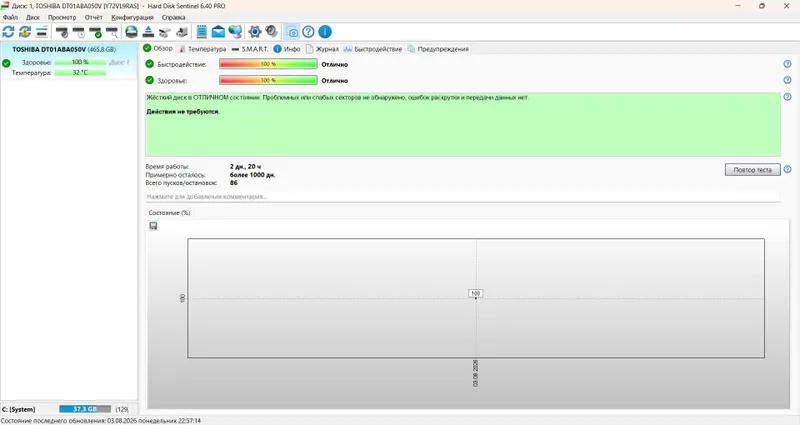Click the horizontal bars toolbar icon

[42, 32]
